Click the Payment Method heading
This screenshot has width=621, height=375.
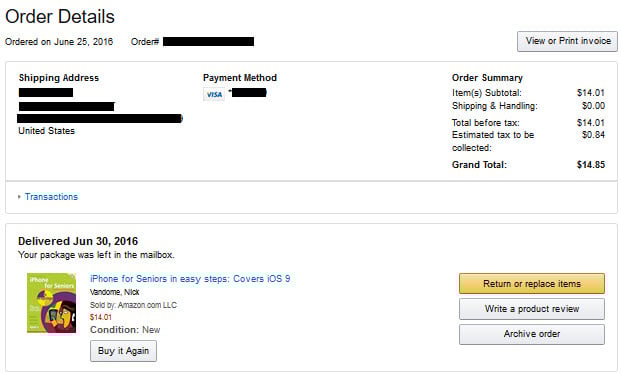pyautogui.click(x=240, y=78)
